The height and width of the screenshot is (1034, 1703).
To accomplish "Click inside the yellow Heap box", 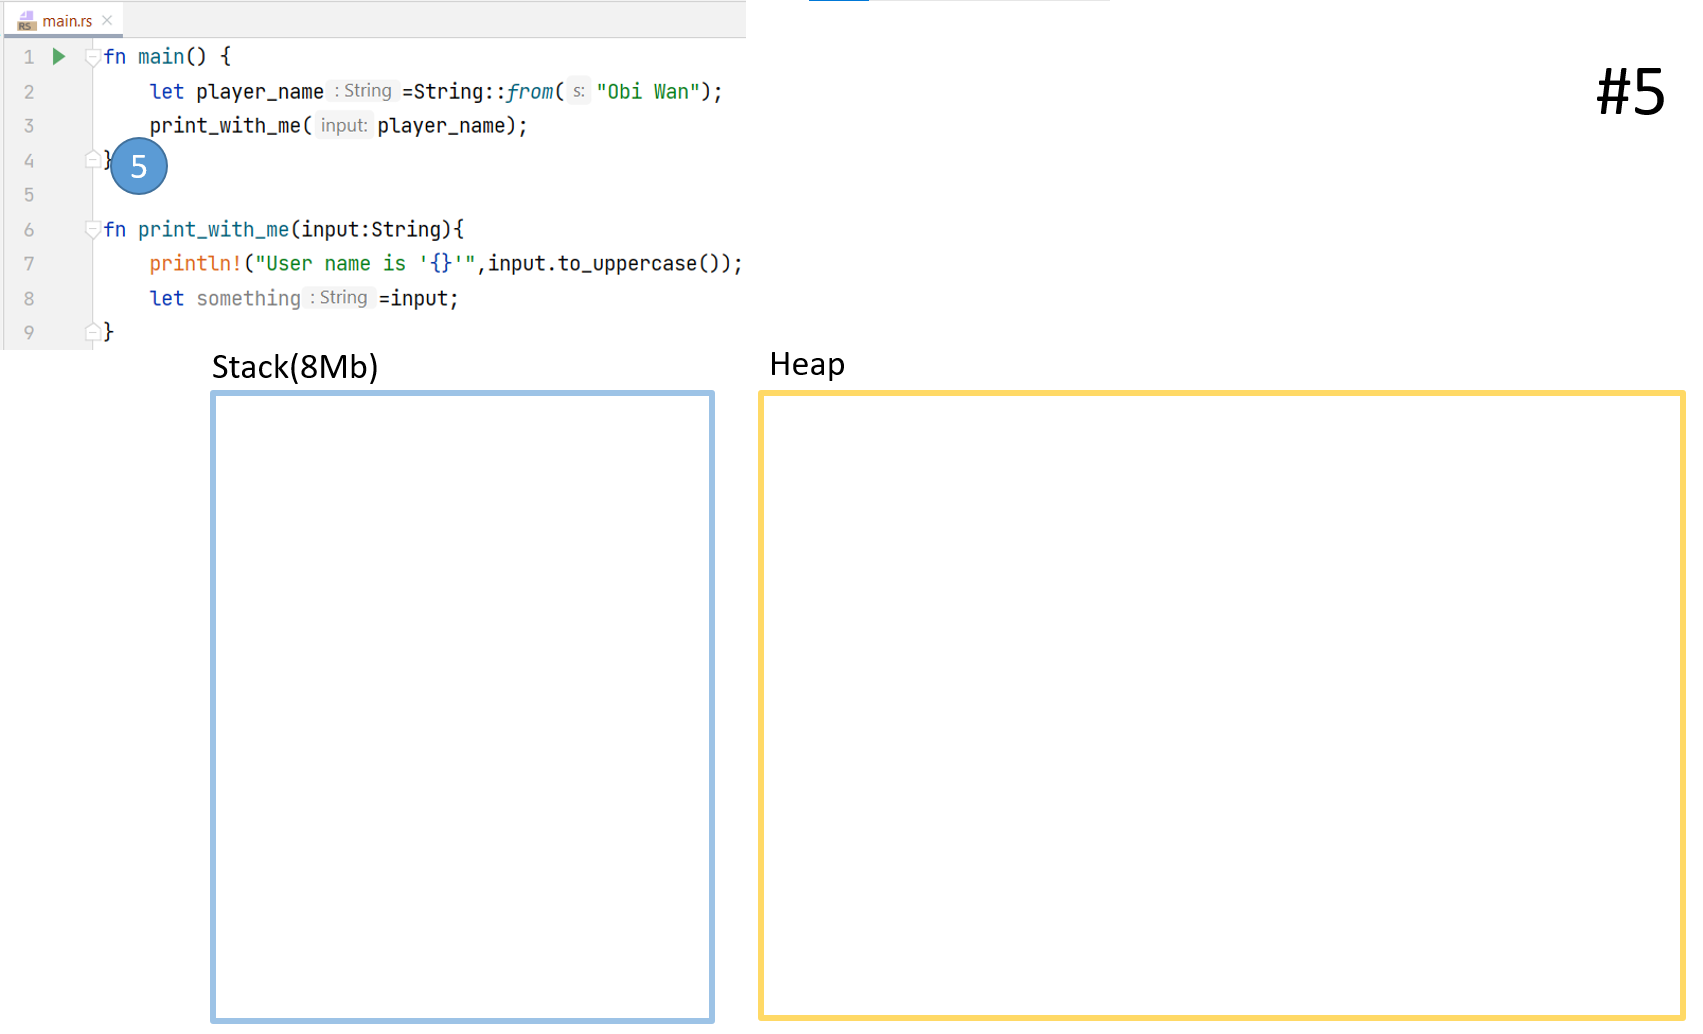I will coord(1221,706).
